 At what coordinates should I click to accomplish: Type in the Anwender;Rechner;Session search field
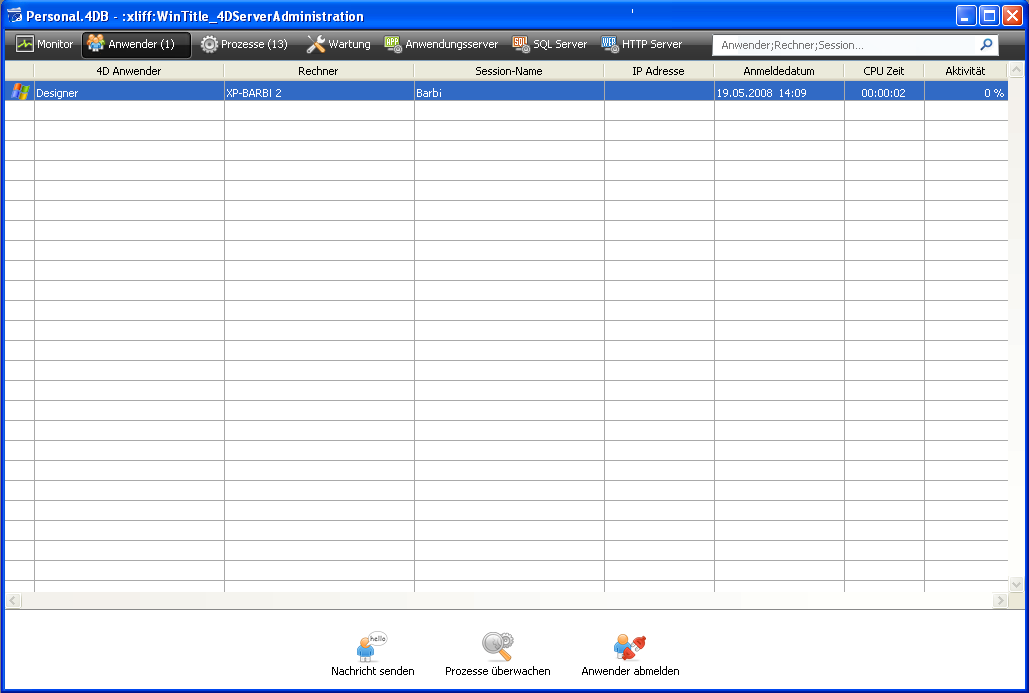tap(845, 45)
